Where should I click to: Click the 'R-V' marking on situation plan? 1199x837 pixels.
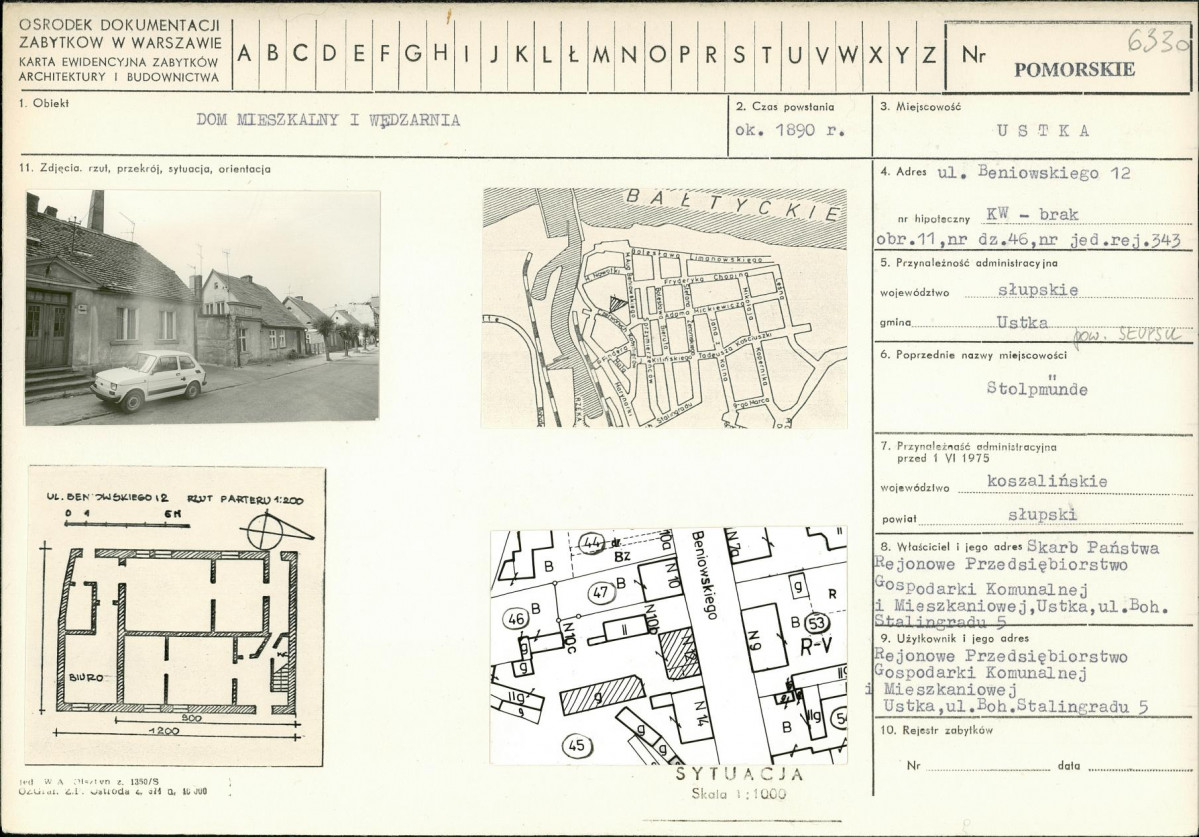(817, 649)
